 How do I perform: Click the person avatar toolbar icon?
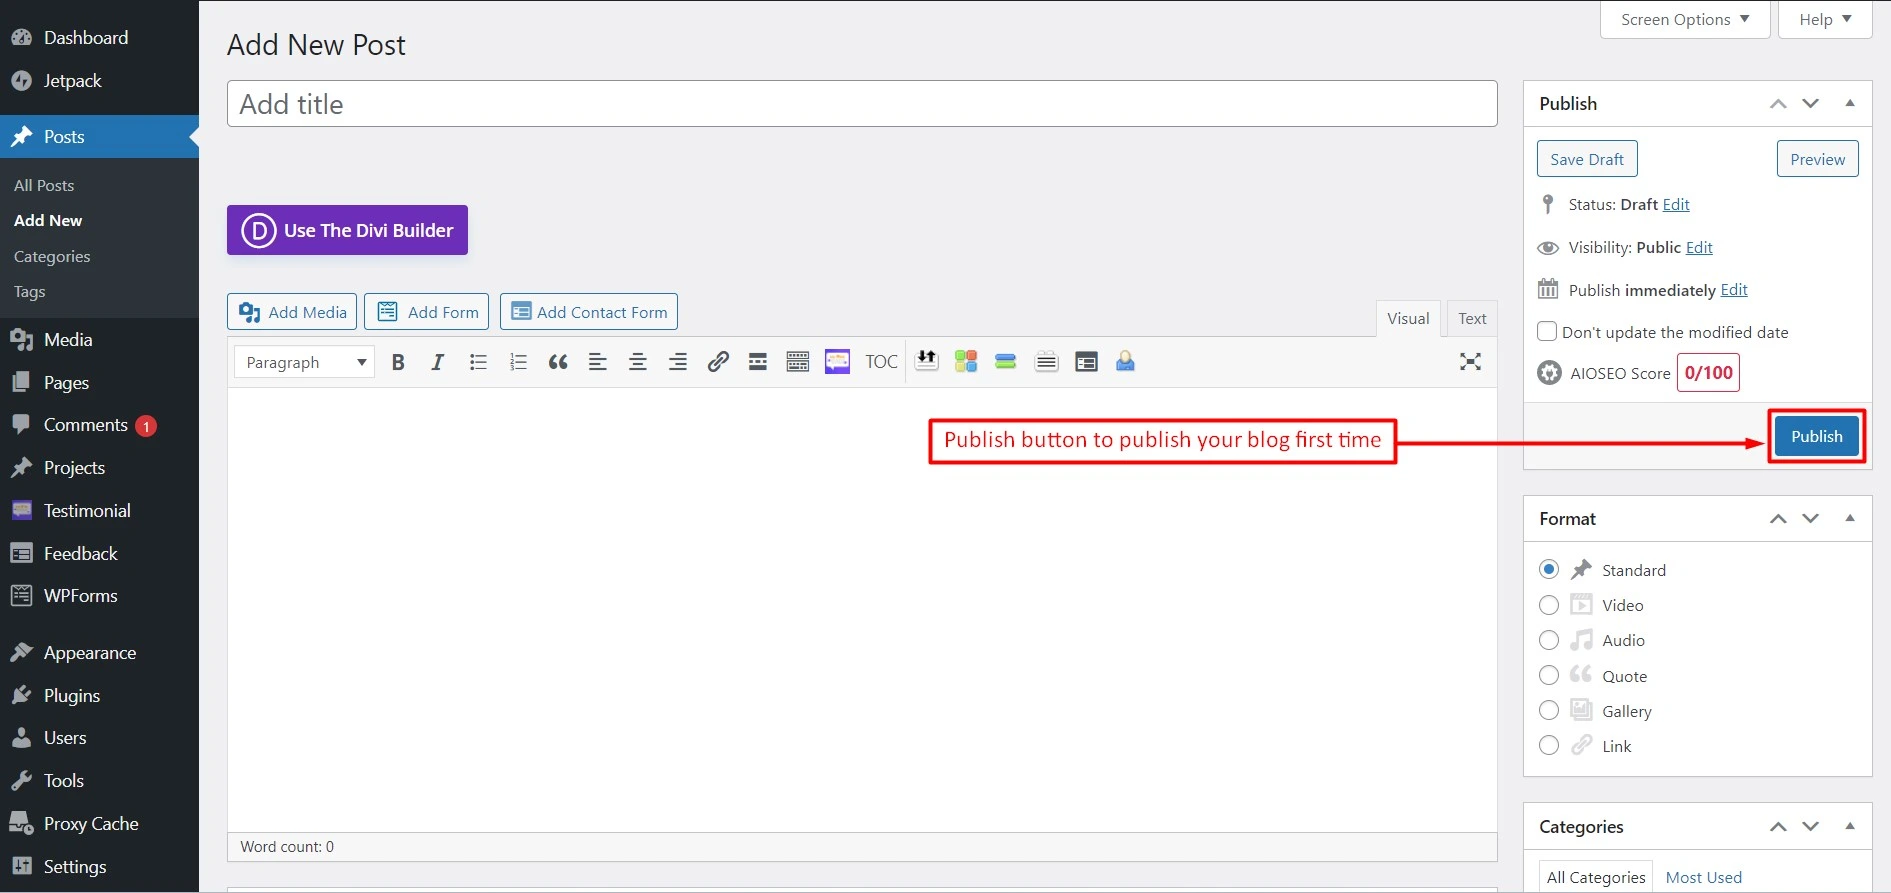(x=1126, y=362)
